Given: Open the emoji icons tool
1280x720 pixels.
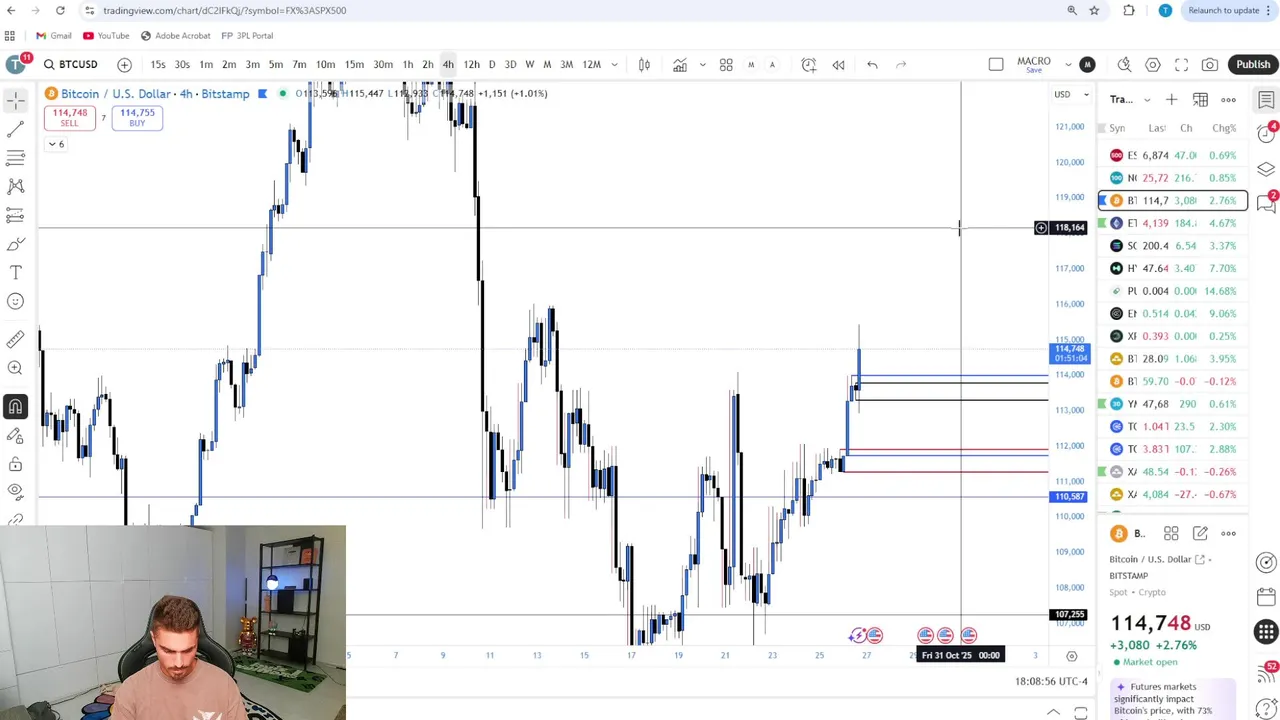Looking at the screenshot, I should [15, 301].
